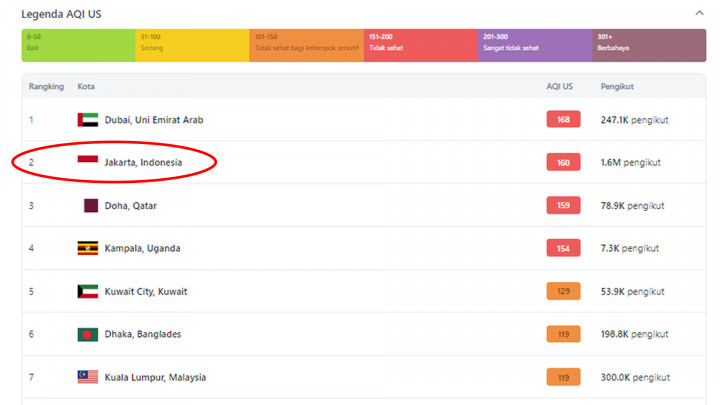720x405 pixels.
Task: Open the Dubai, Uni Emirat Arab link
Action: pos(153,120)
